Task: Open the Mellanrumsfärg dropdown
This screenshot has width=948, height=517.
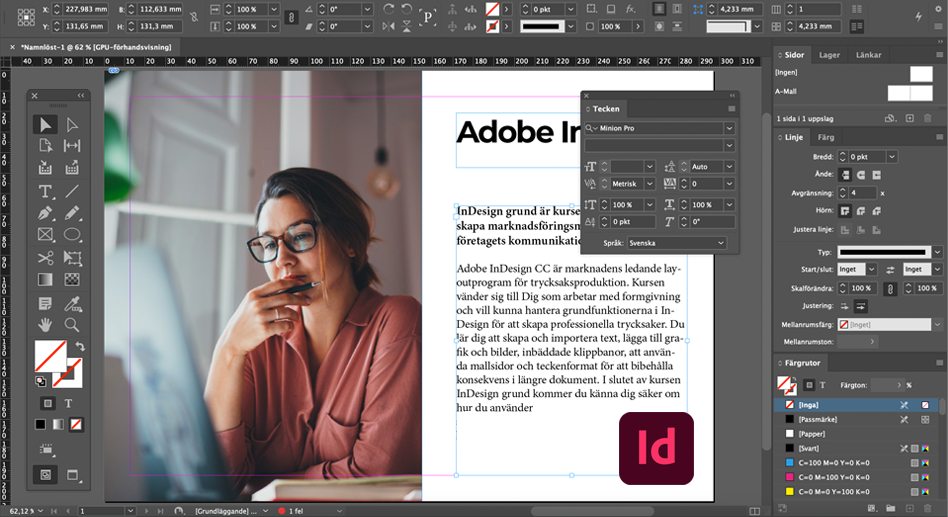Action: pos(938,325)
